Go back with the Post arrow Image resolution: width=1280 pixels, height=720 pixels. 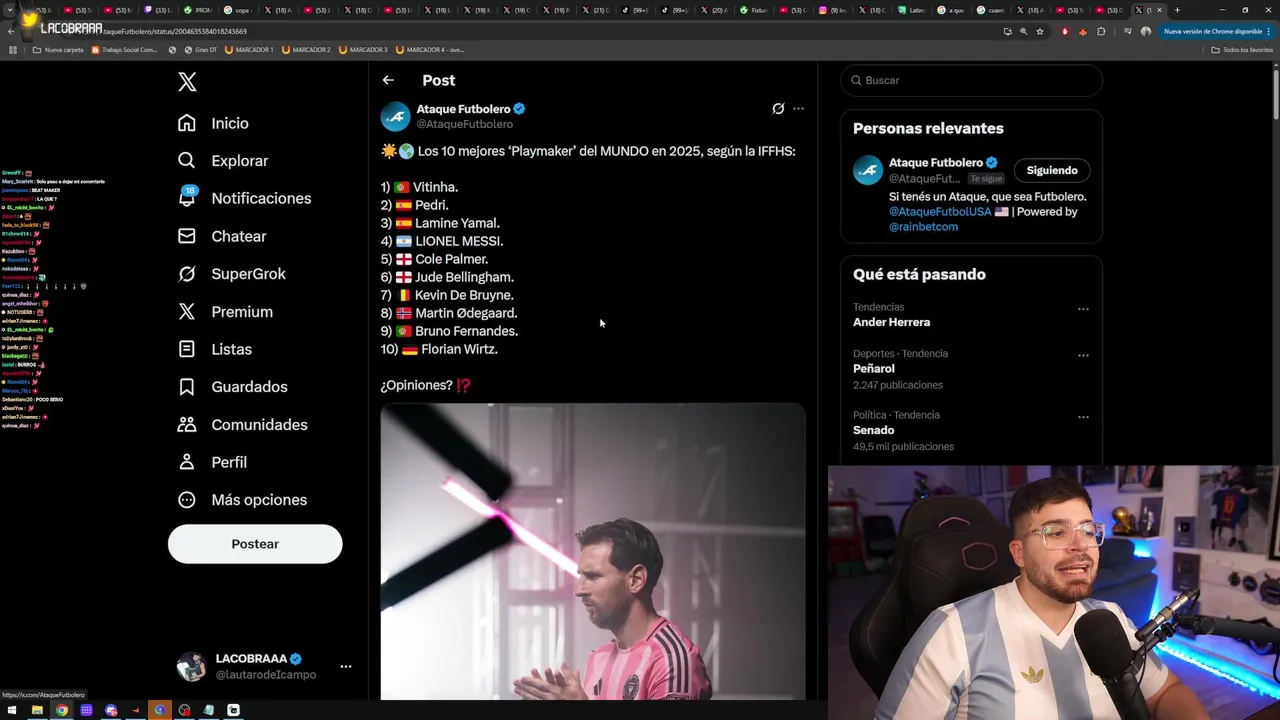(x=388, y=80)
